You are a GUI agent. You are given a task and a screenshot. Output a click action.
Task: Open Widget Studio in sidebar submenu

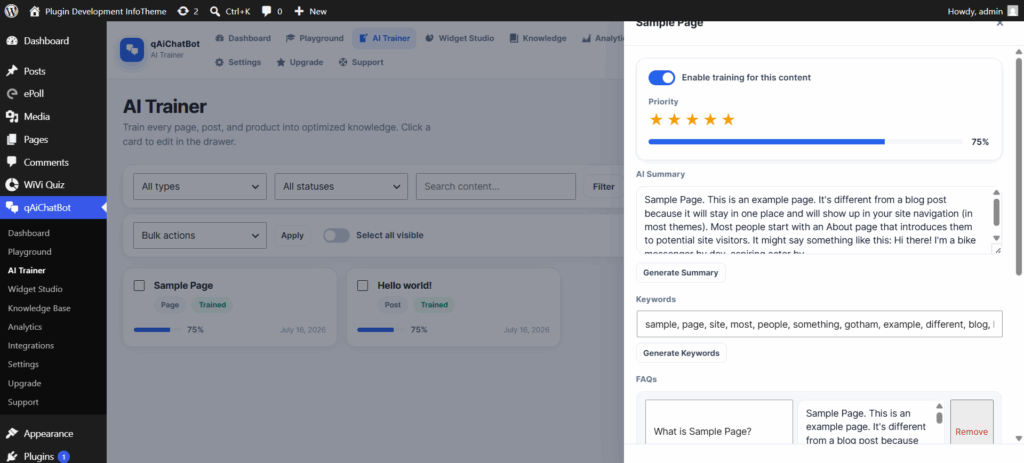coord(35,289)
